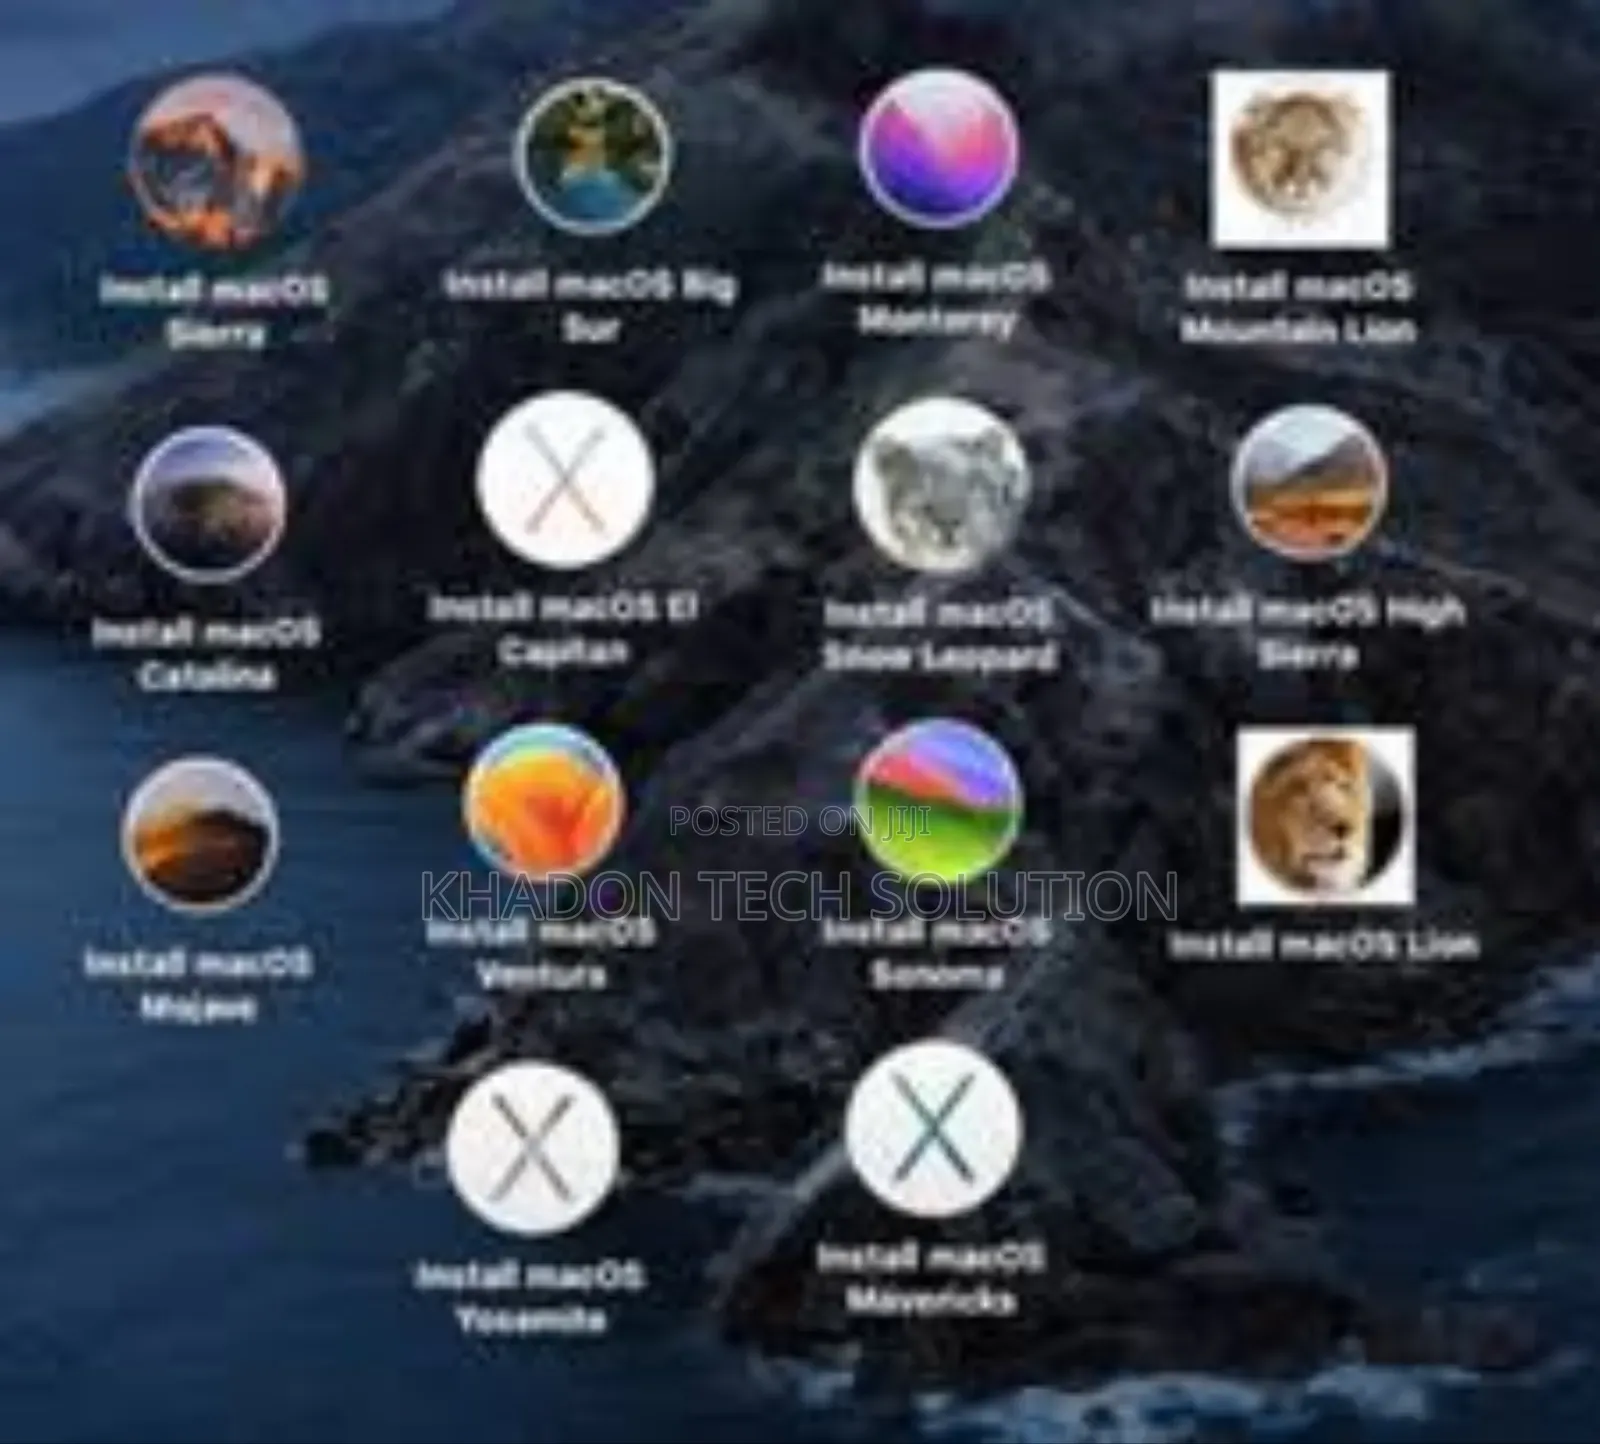Open the Install macOS High Sierra icon
This screenshot has height=1444, width=1600.
1308,484
